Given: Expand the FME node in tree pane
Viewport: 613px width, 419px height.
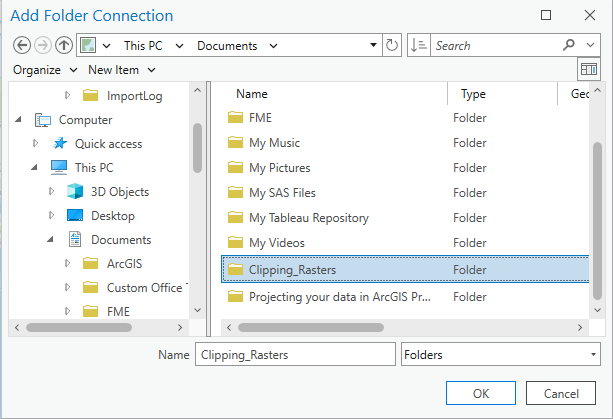Looking at the screenshot, I should [x=67, y=311].
